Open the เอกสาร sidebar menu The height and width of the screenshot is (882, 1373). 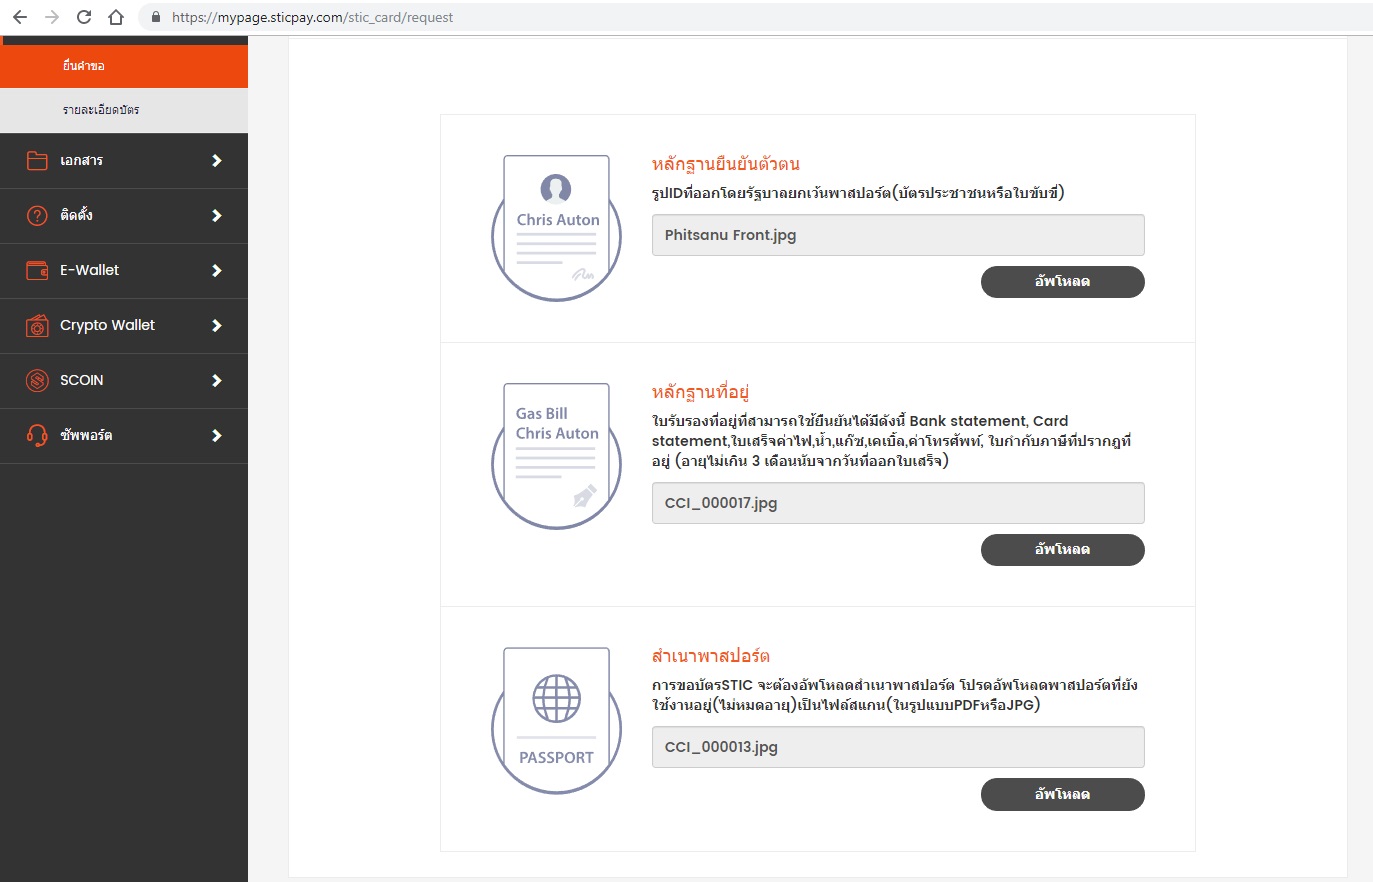coord(124,161)
